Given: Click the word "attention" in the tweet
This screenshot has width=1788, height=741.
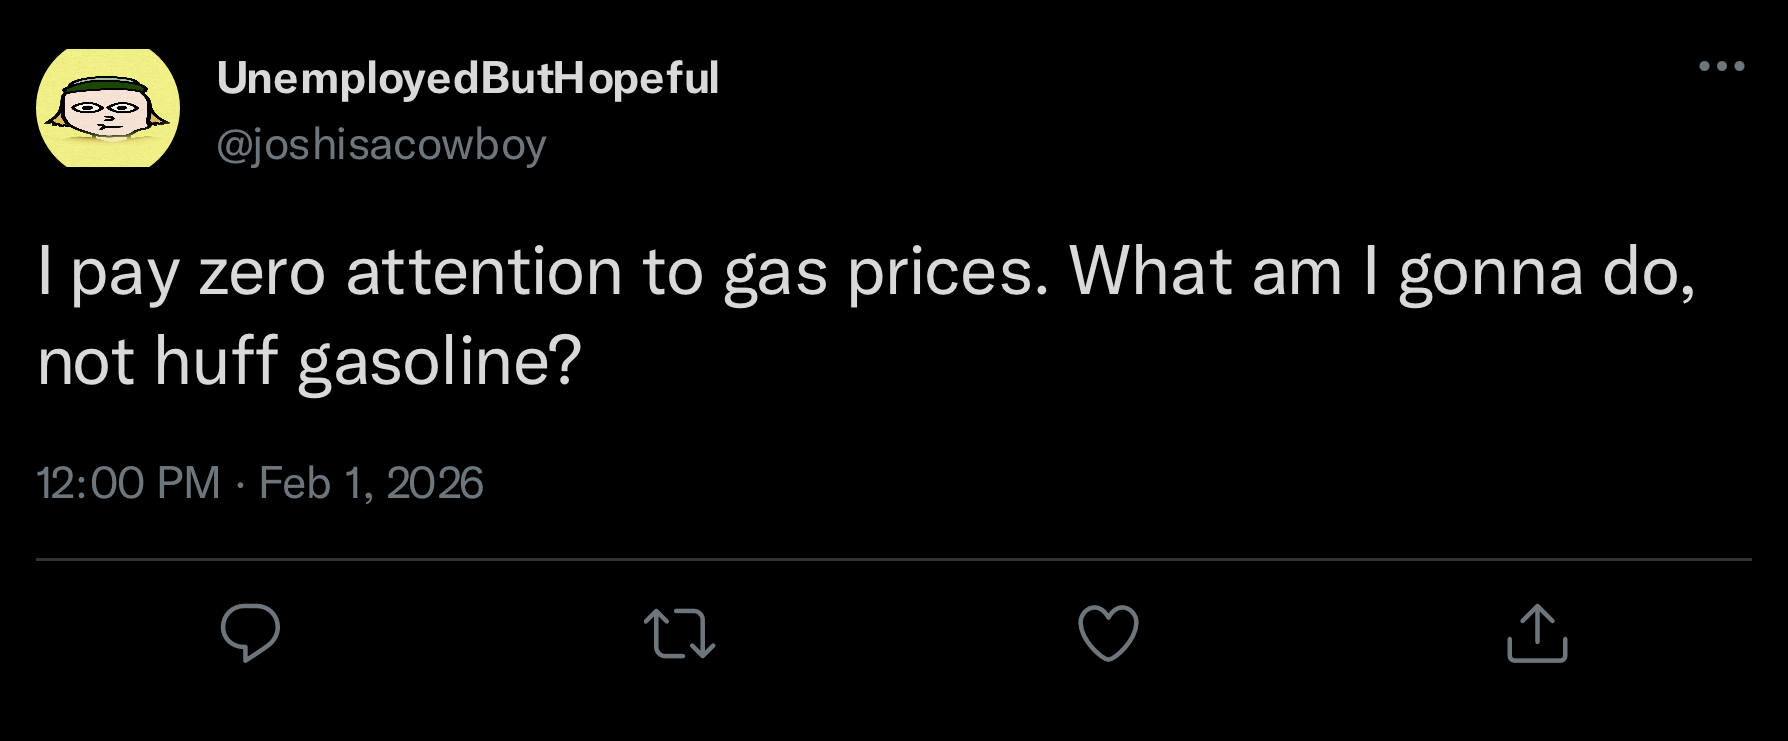Looking at the screenshot, I should point(484,271).
